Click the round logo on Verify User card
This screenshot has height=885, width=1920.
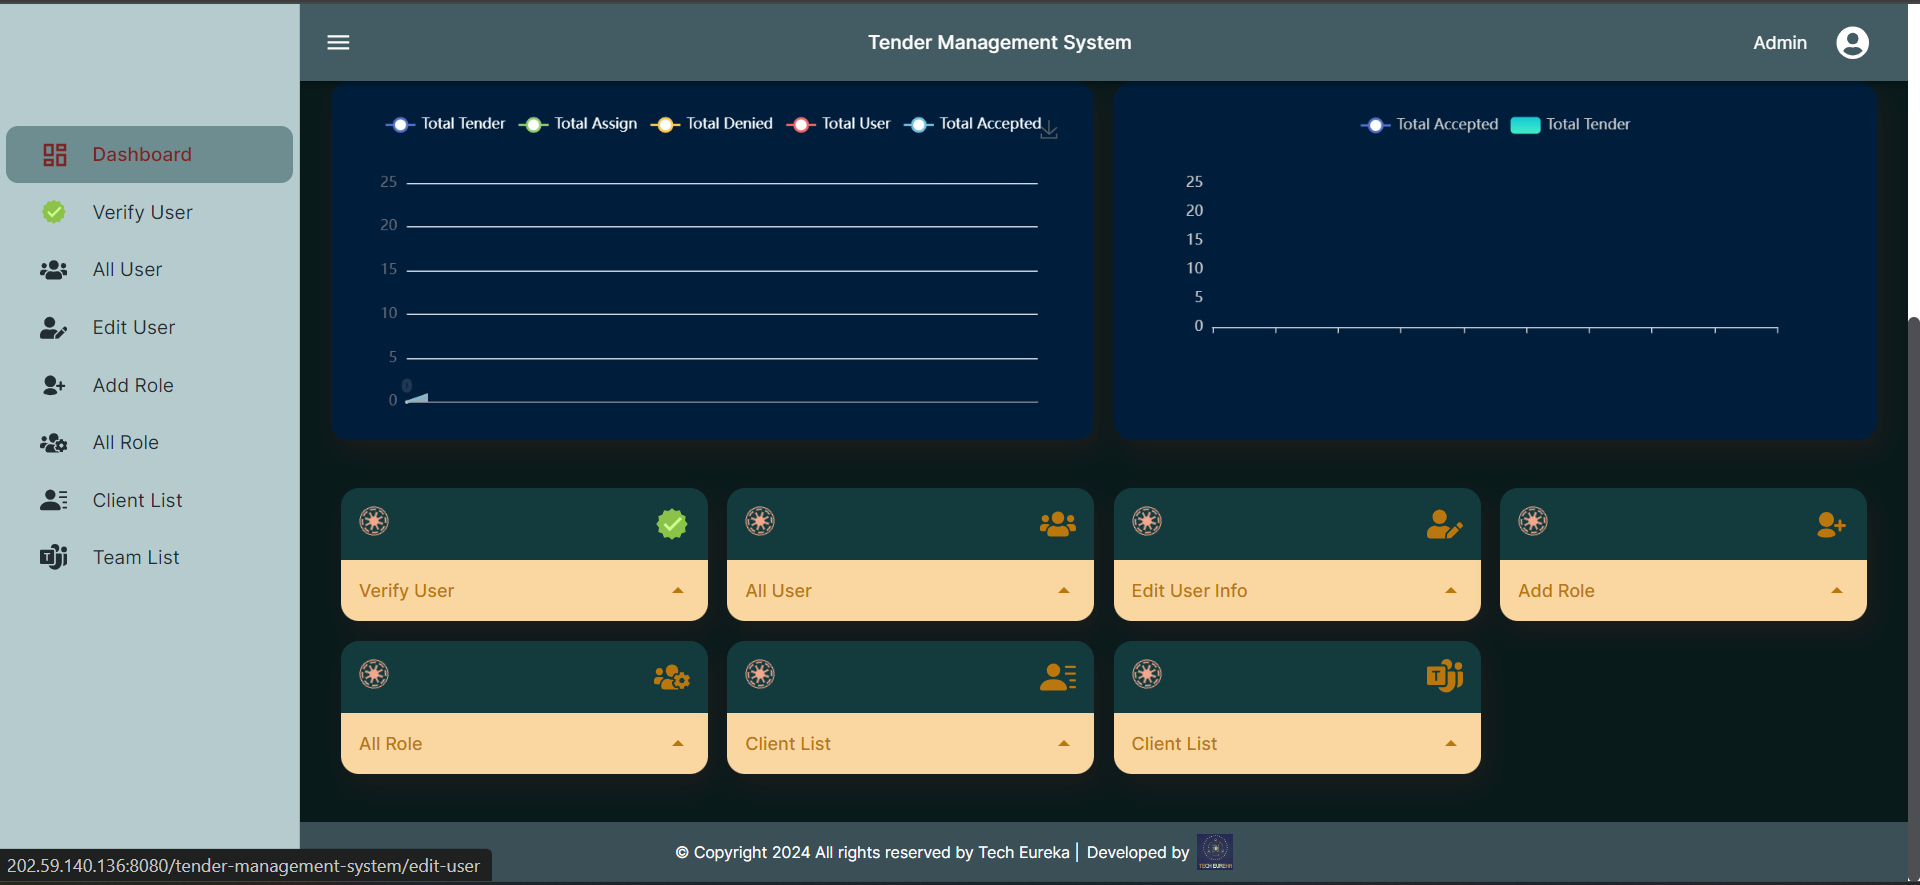374,521
